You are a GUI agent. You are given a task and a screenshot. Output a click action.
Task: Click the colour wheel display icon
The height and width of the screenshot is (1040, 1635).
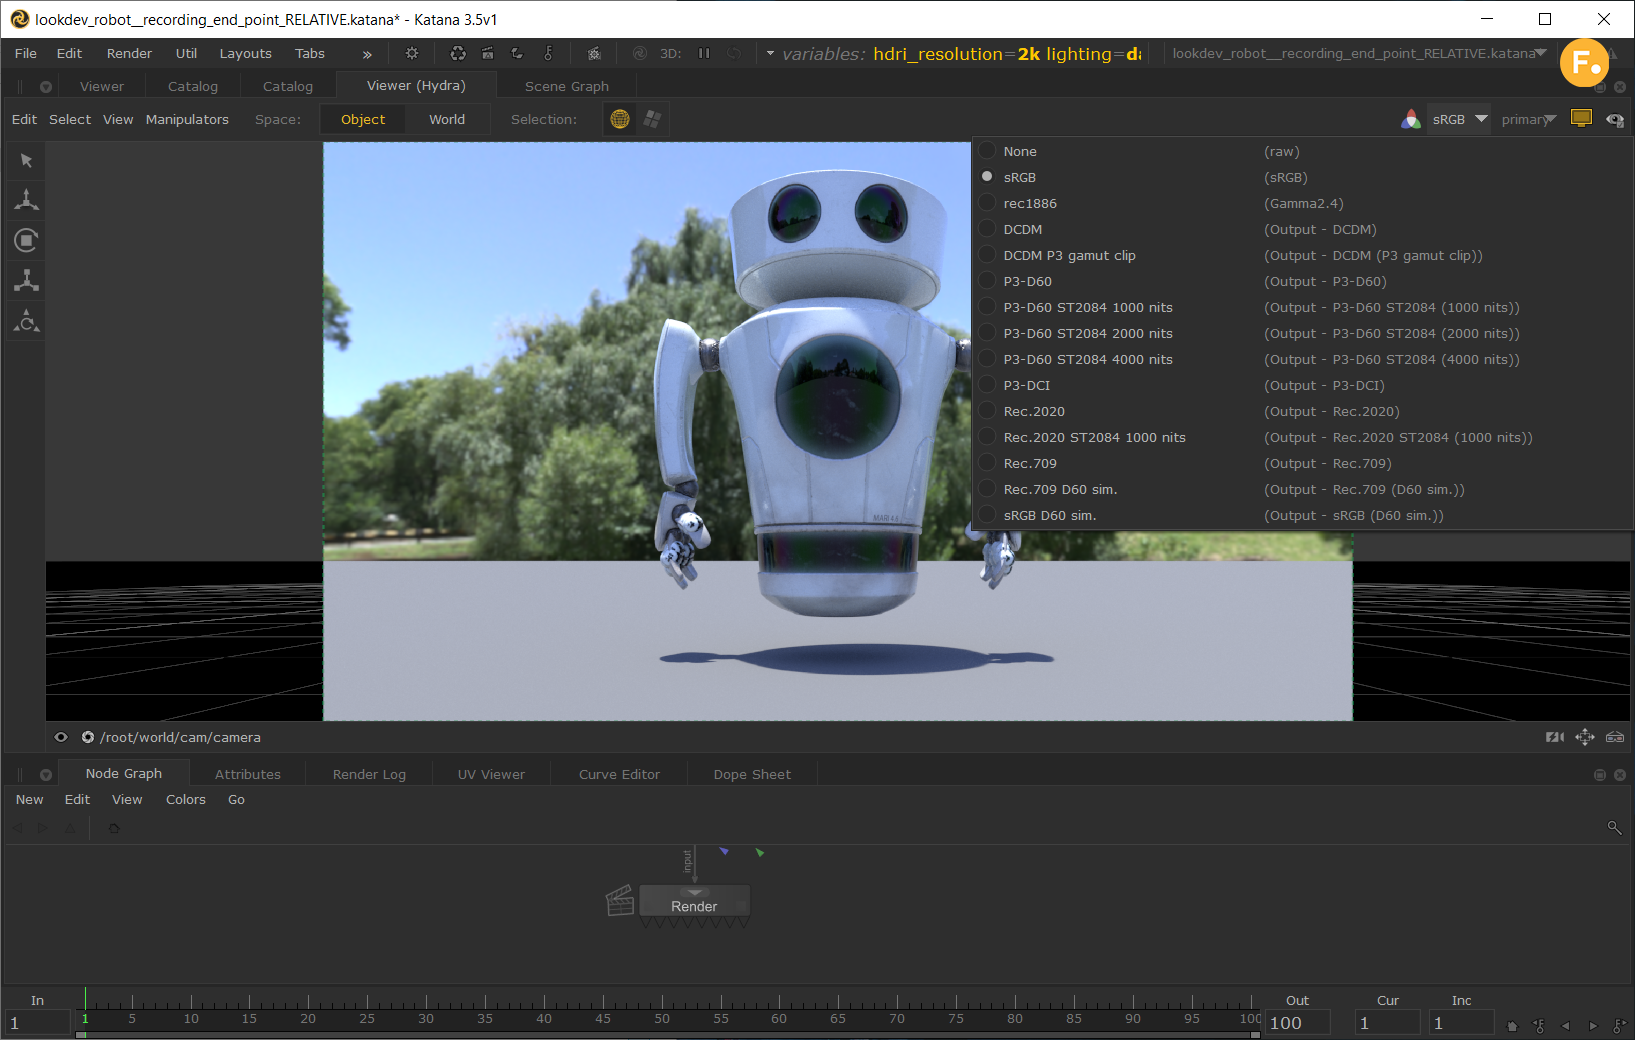coord(1410,119)
